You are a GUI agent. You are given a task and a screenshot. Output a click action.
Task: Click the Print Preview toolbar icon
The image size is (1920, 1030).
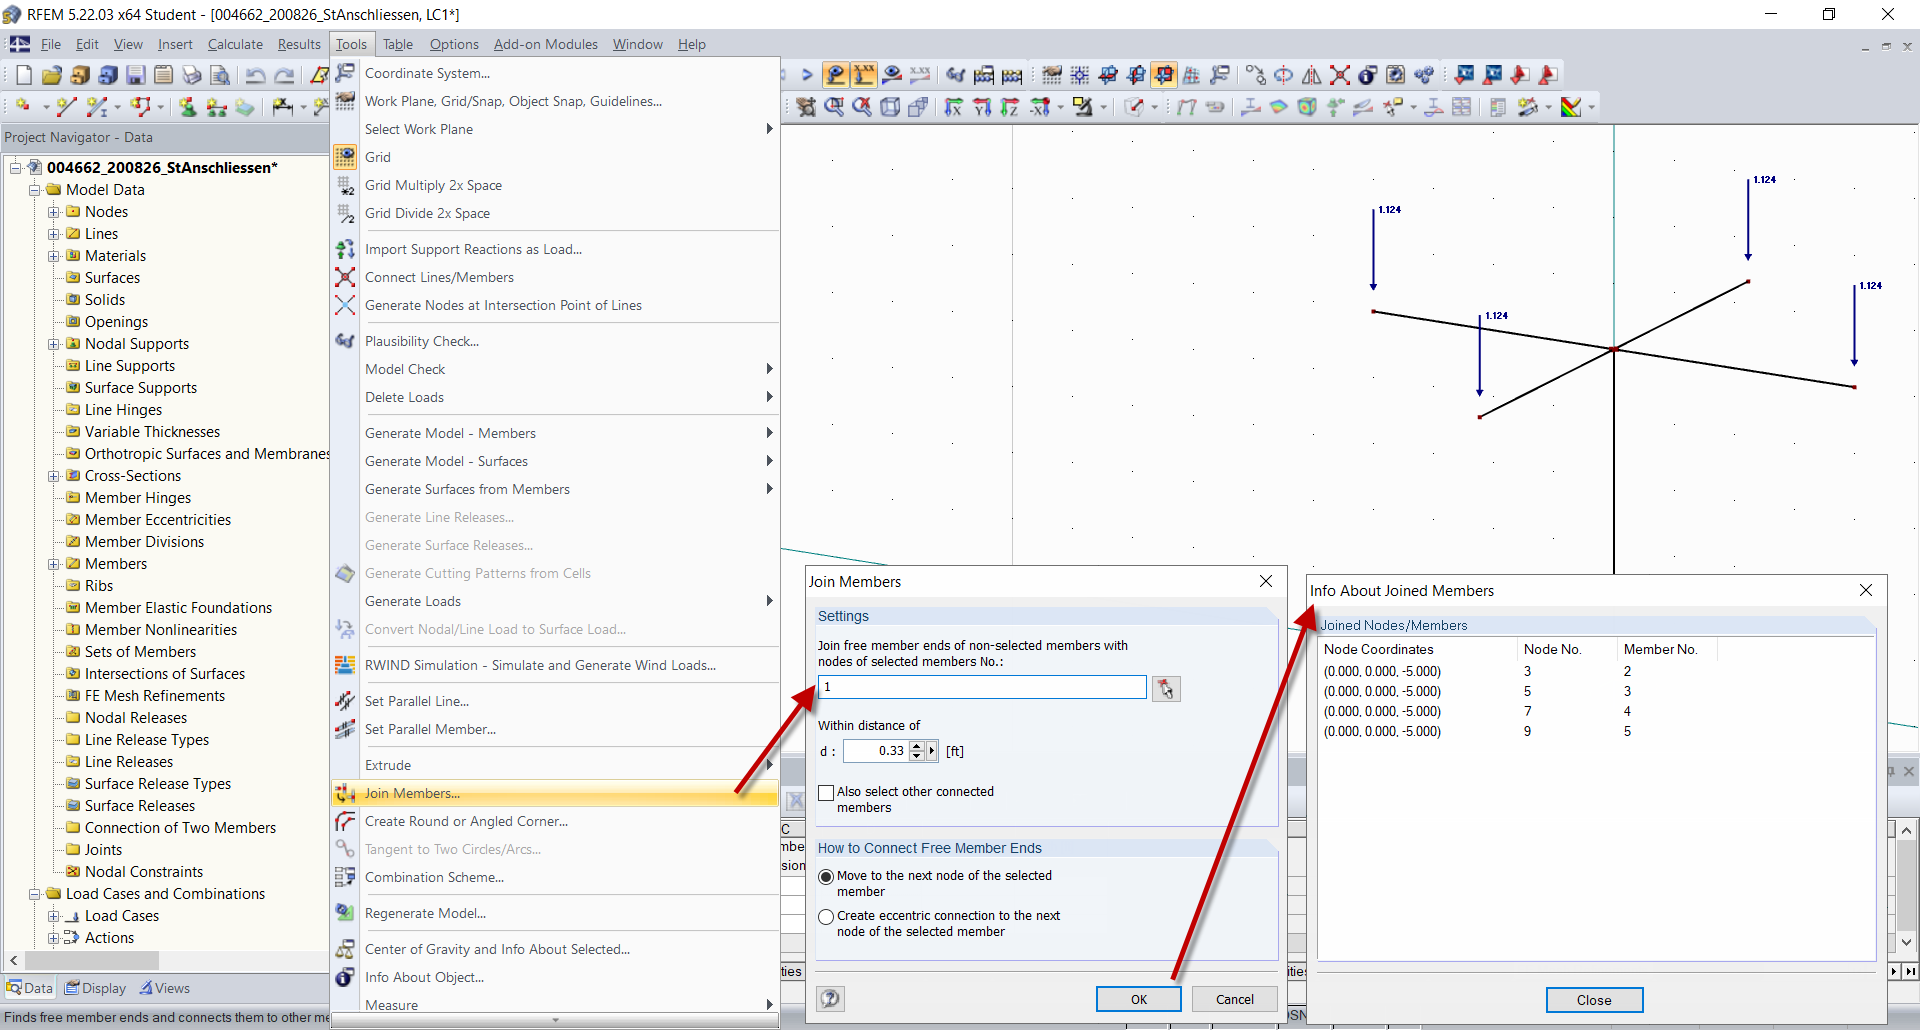pos(220,75)
